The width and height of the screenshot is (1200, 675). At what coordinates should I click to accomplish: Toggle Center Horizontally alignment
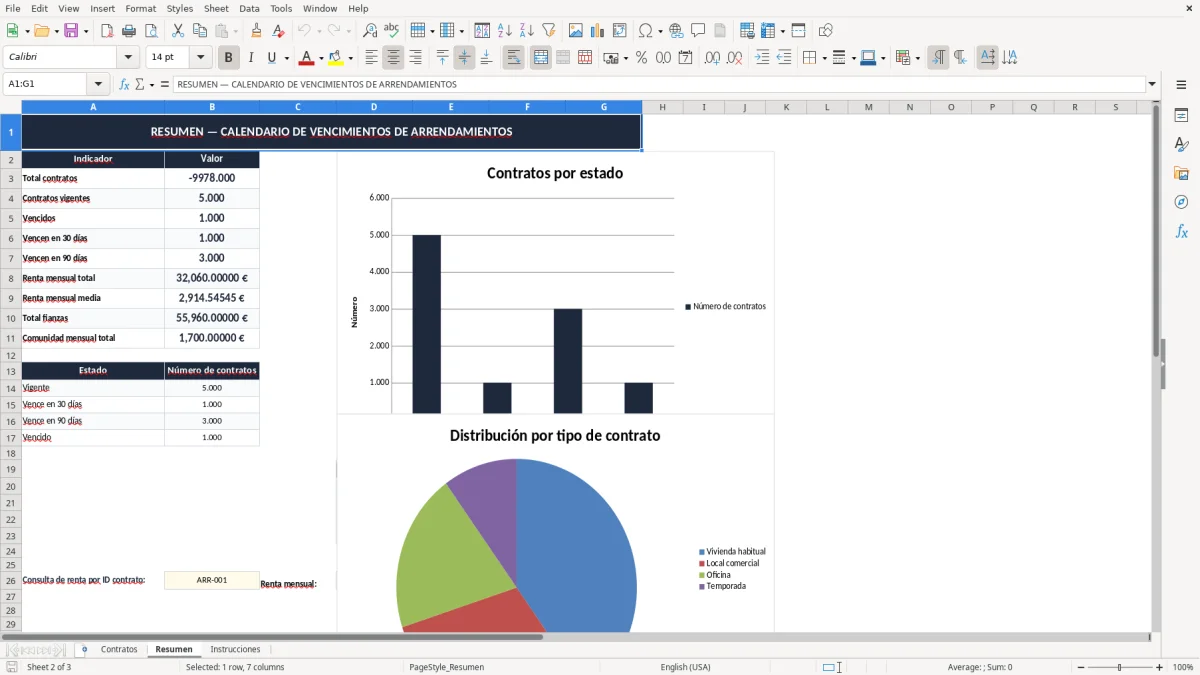pyautogui.click(x=393, y=58)
